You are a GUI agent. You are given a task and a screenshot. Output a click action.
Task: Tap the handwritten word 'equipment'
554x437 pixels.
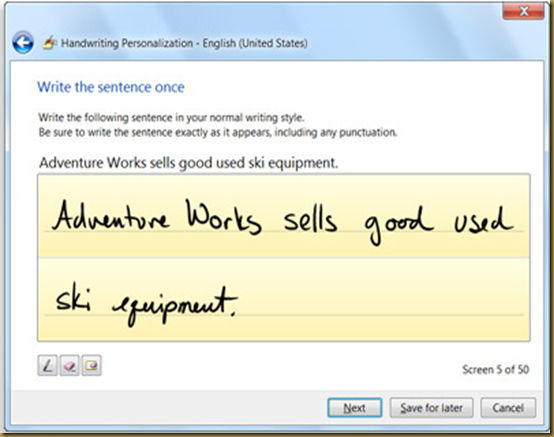[x=175, y=306]
